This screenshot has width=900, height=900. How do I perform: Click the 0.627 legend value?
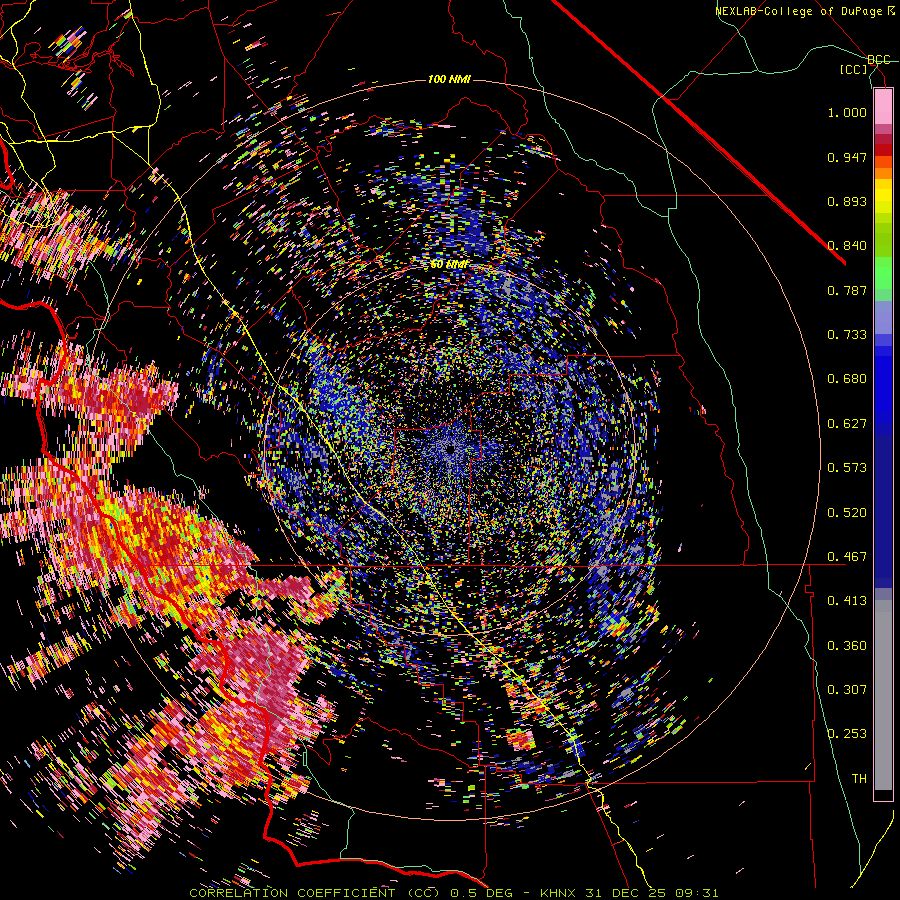847,424
